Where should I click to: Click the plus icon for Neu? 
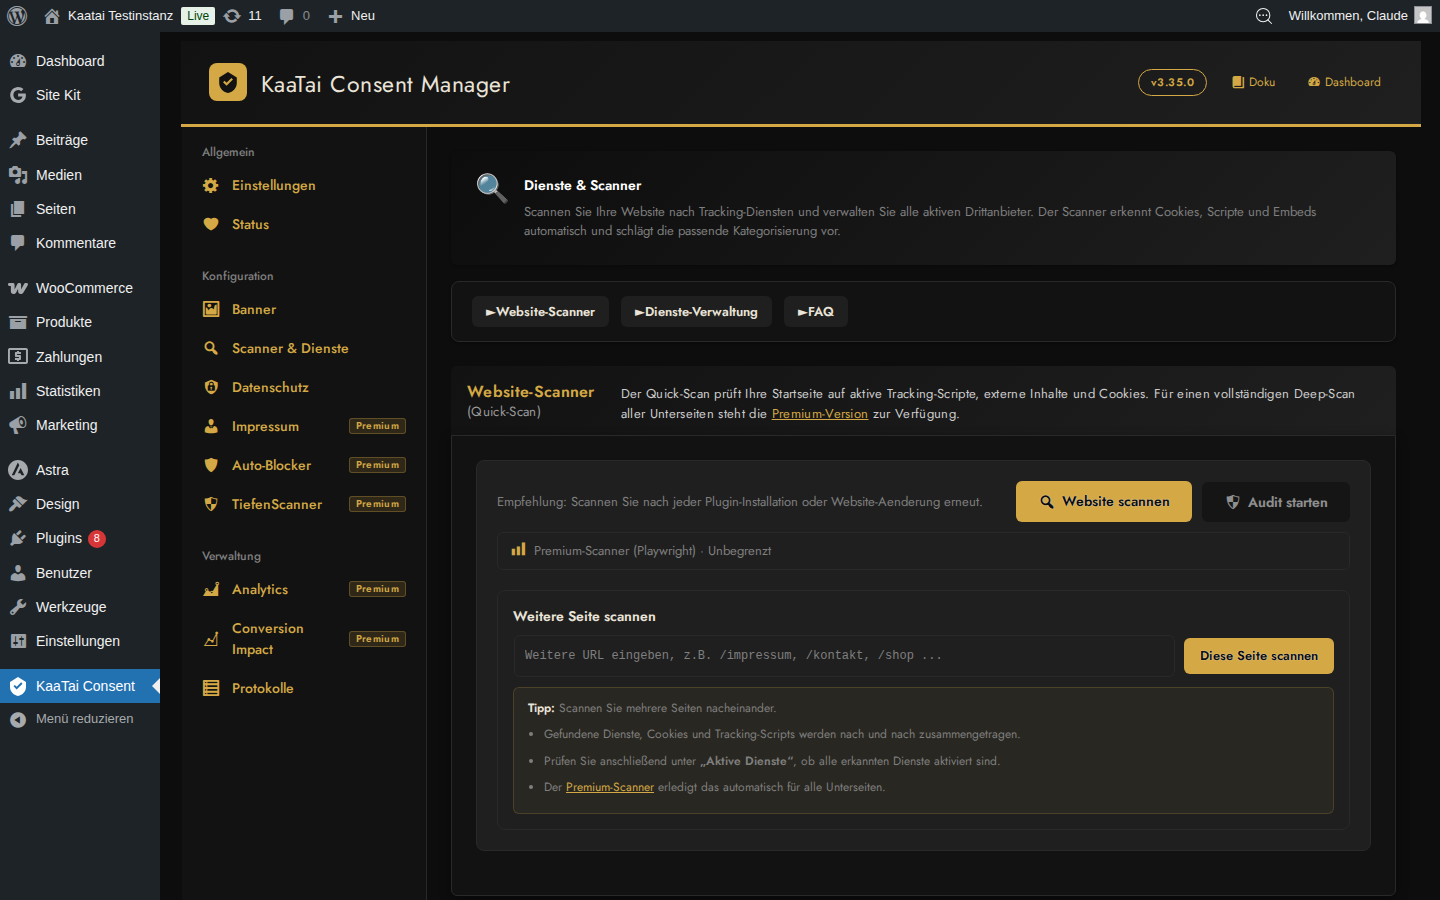(336, 16)
